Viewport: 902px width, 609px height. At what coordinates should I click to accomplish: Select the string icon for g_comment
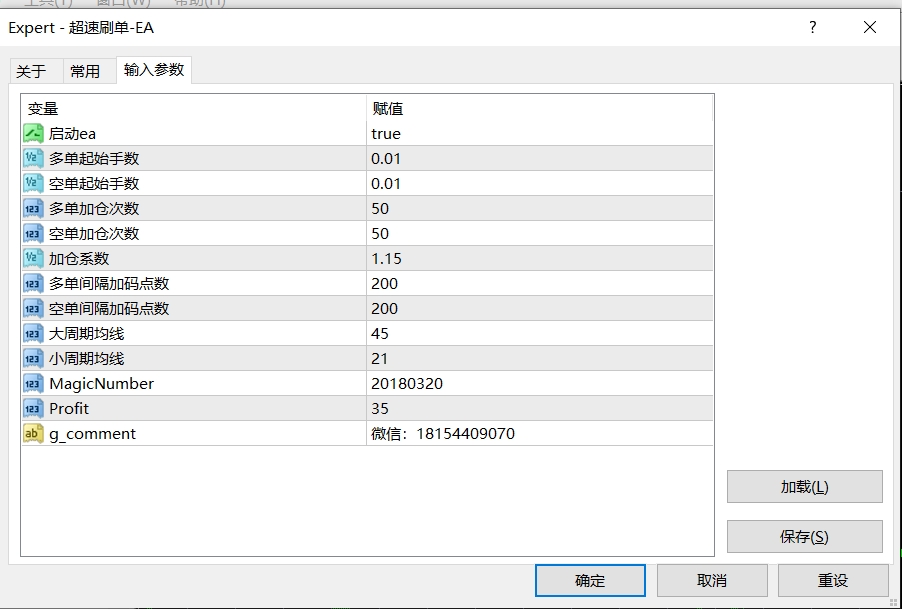pos(33,434)
